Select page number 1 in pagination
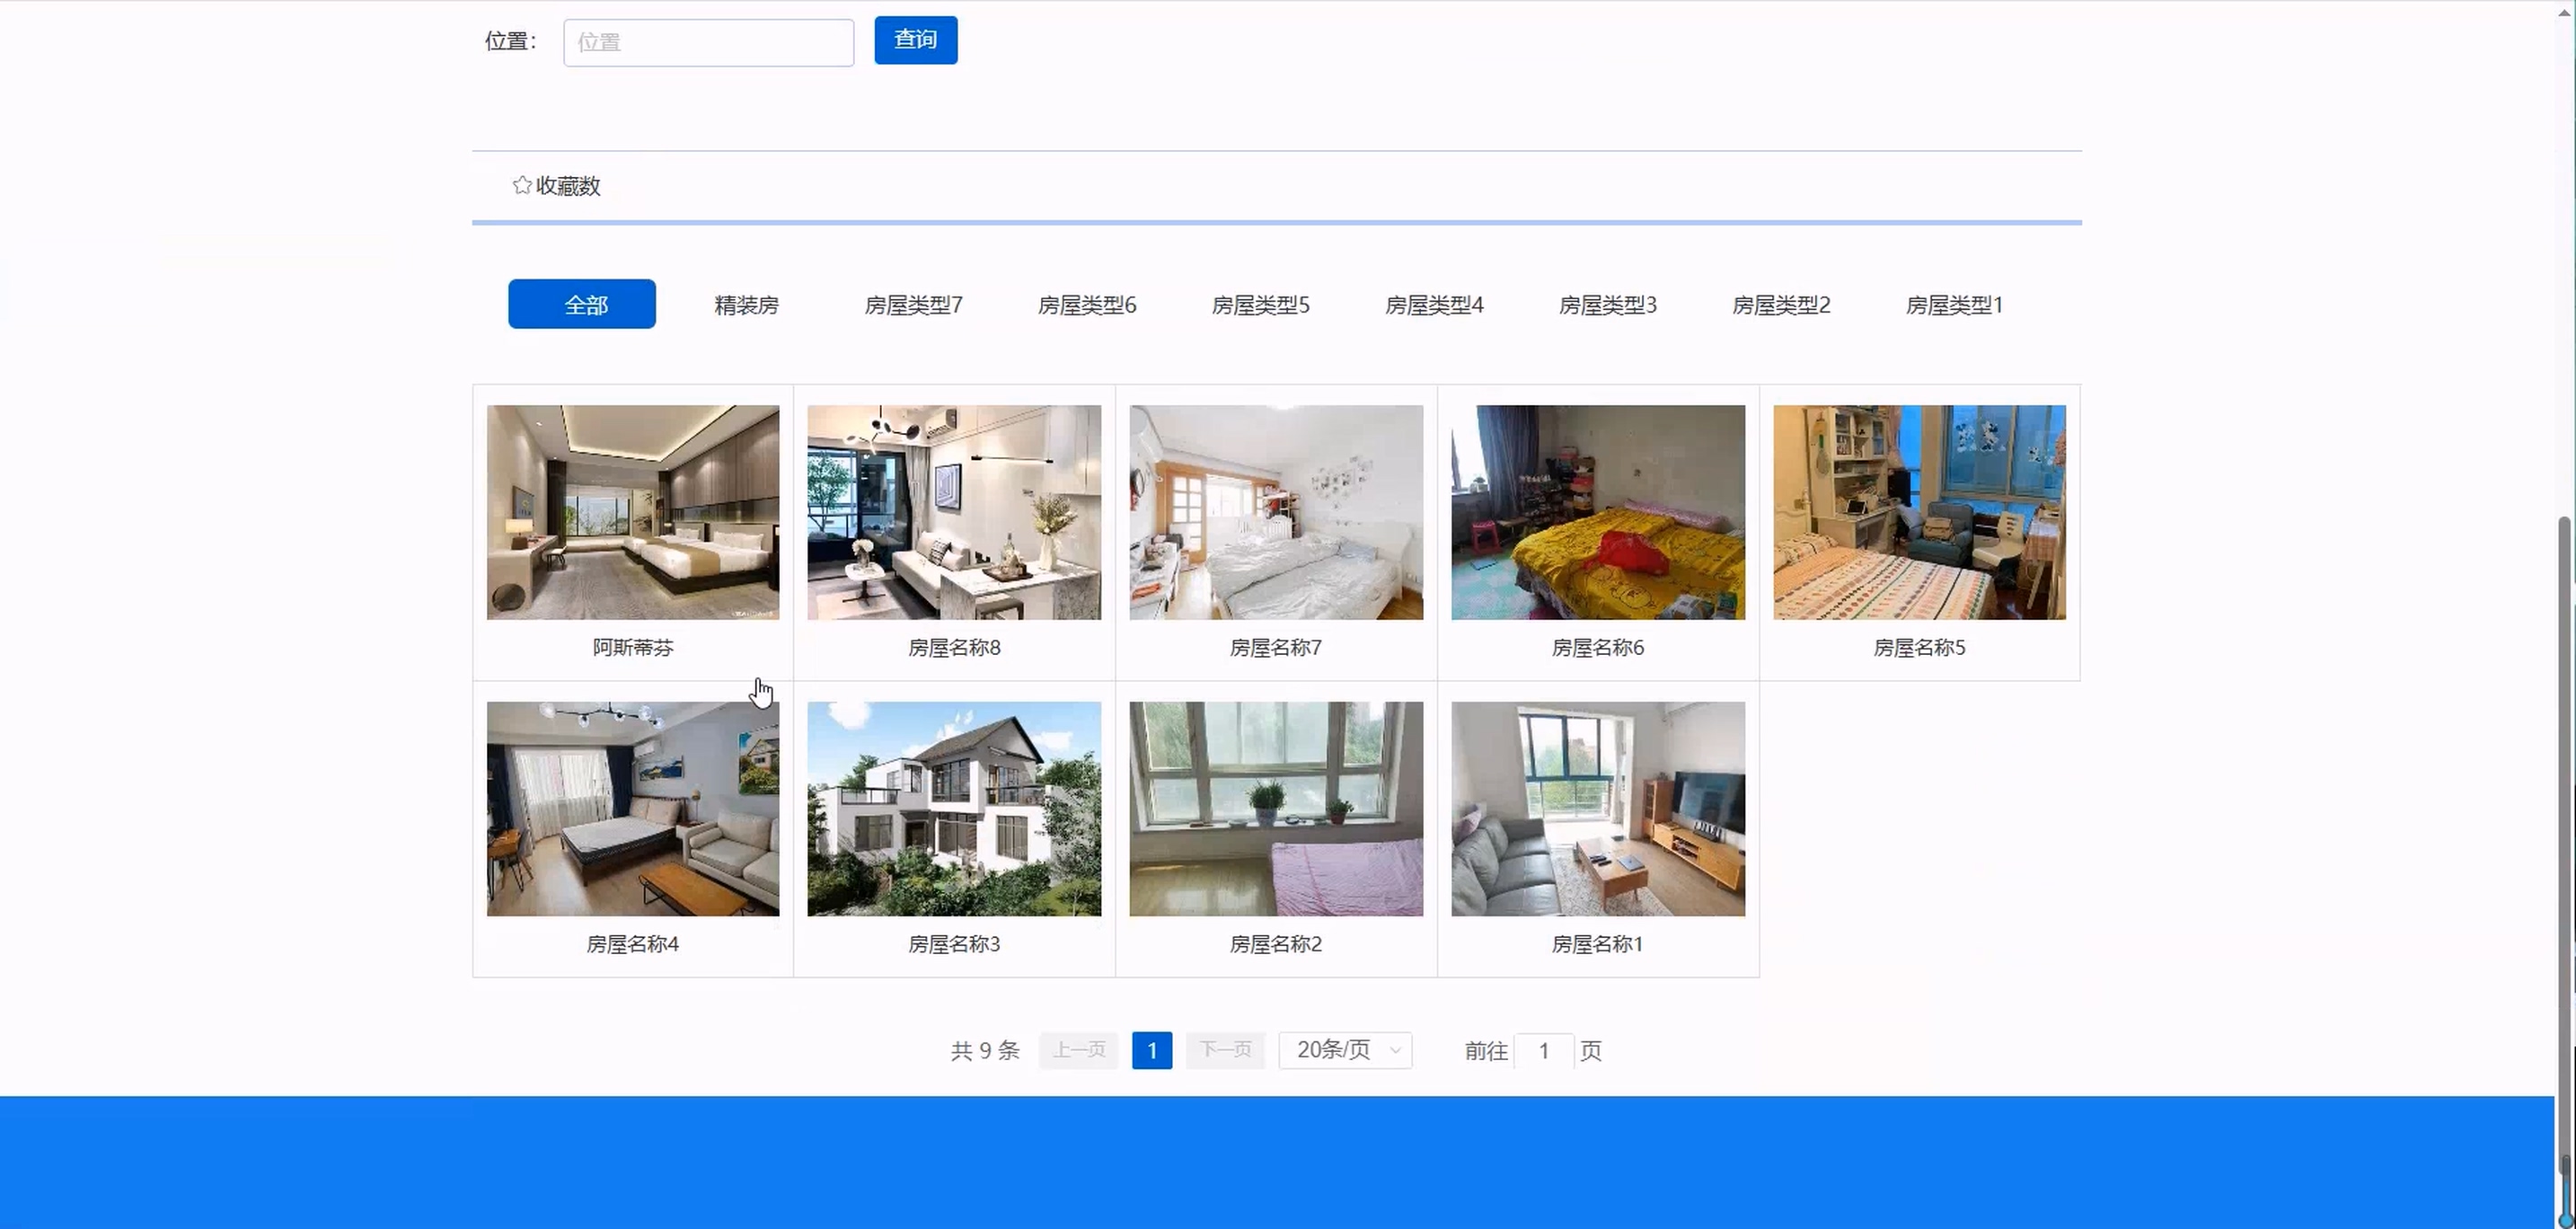Viewport: 2576px width, 1229px height. tap(1152, 1051)
